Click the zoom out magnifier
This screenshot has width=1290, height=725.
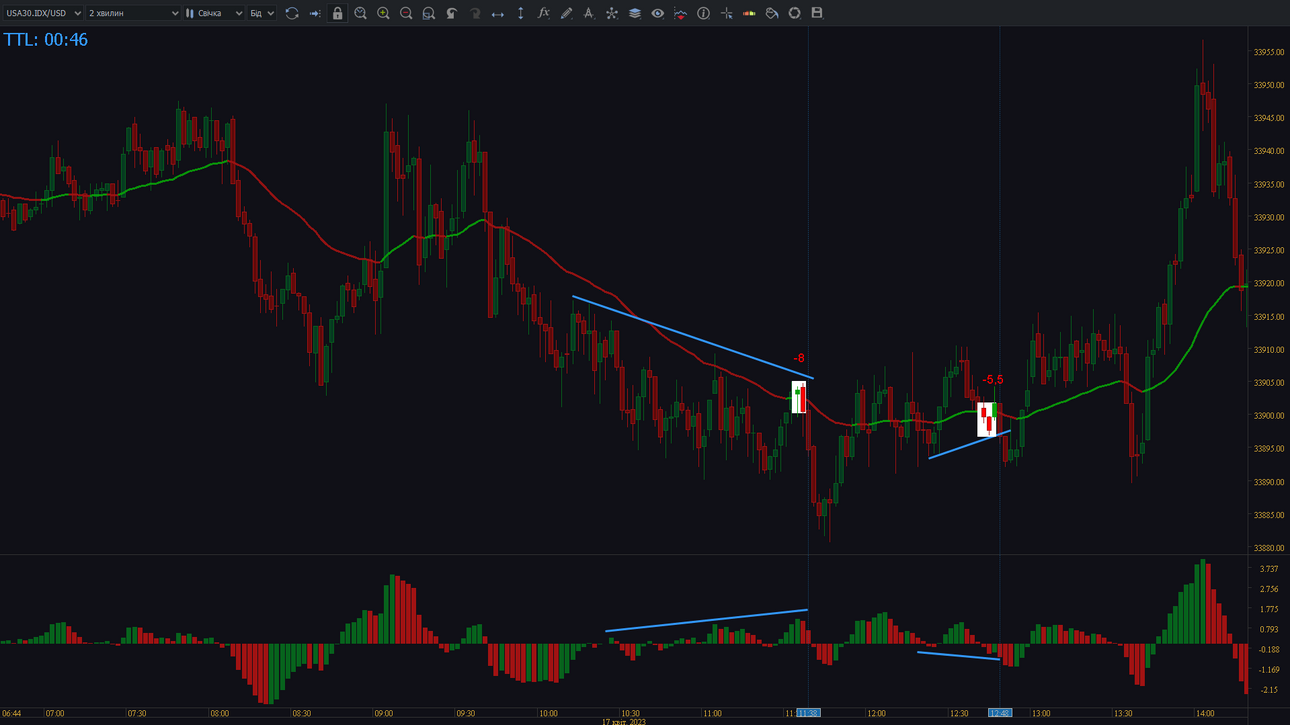(x=406, y=13)
